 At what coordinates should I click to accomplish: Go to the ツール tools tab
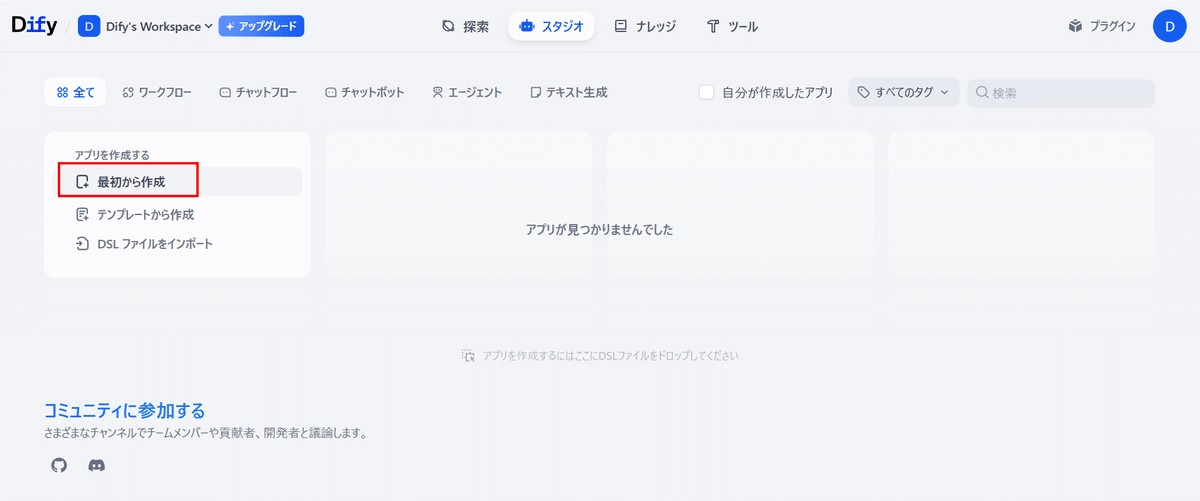click(x=732, y=27)
